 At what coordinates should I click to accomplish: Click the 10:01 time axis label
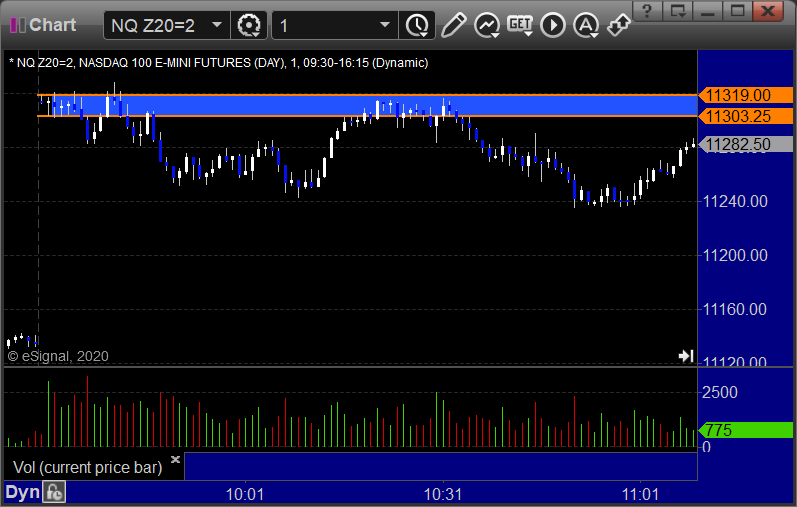[x=245, y=494]
